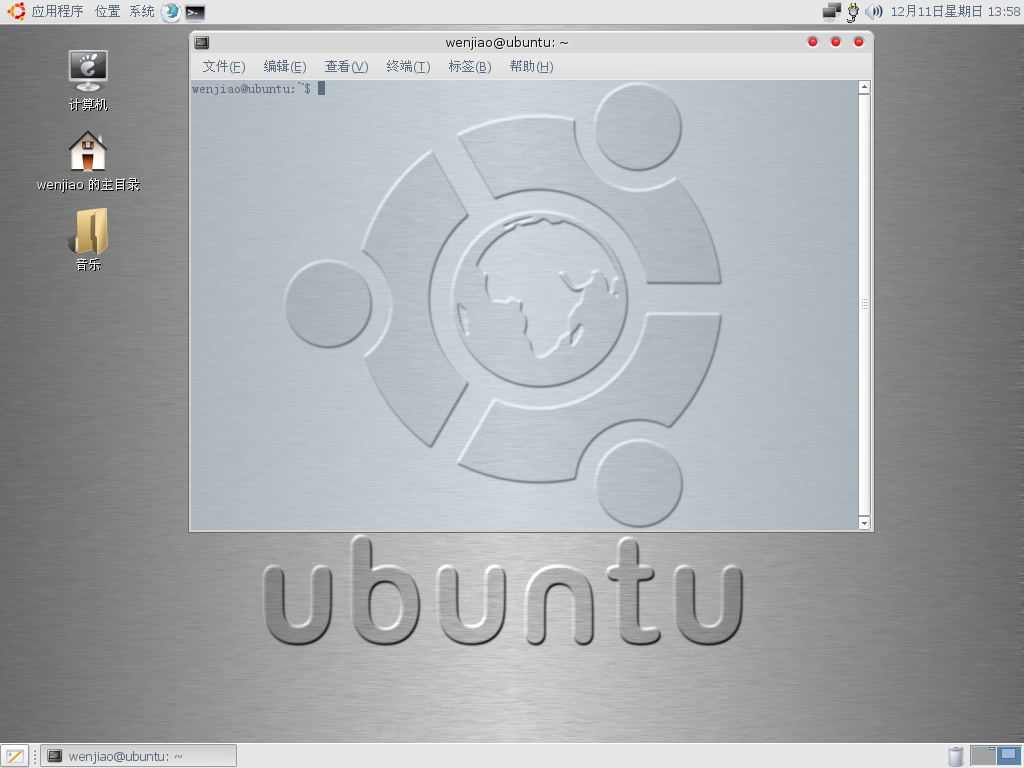Switch to the first workspace in switcher

(983, 756)
